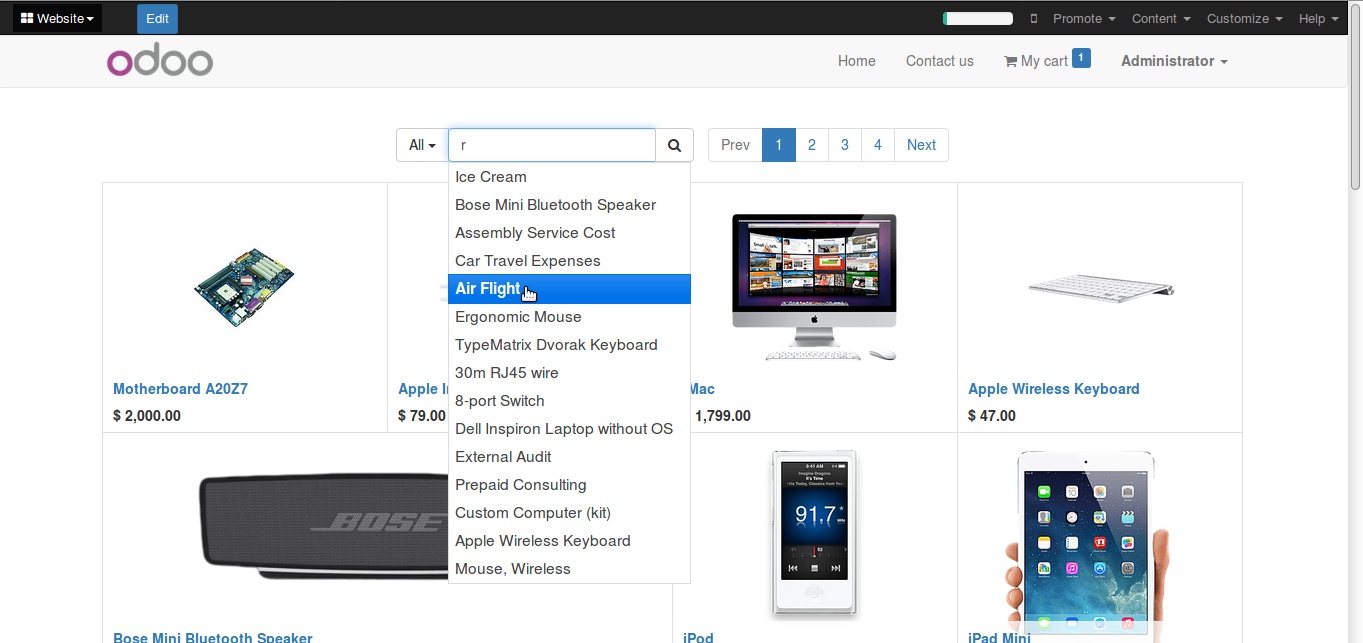Image resolution: width=1363 pixels, height=643 pixels.
Task: Open the My cart shopping cart icon
Action: (x=1010, y=61)
